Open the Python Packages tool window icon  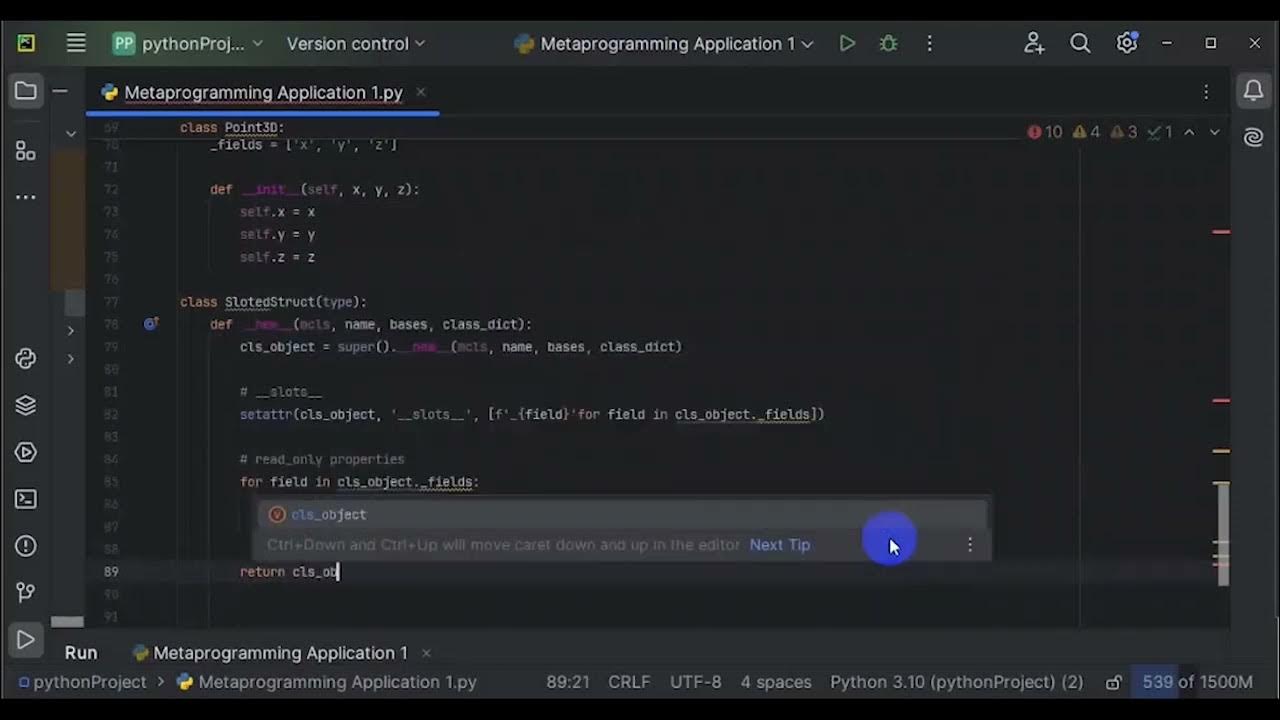(x=26, y=358)
